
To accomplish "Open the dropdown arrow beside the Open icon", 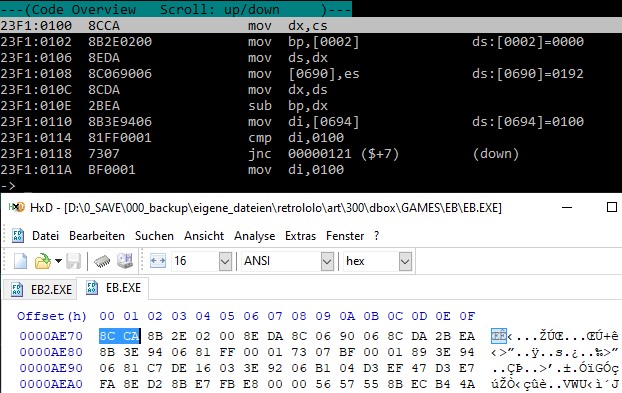I will (x=58, y=261).
